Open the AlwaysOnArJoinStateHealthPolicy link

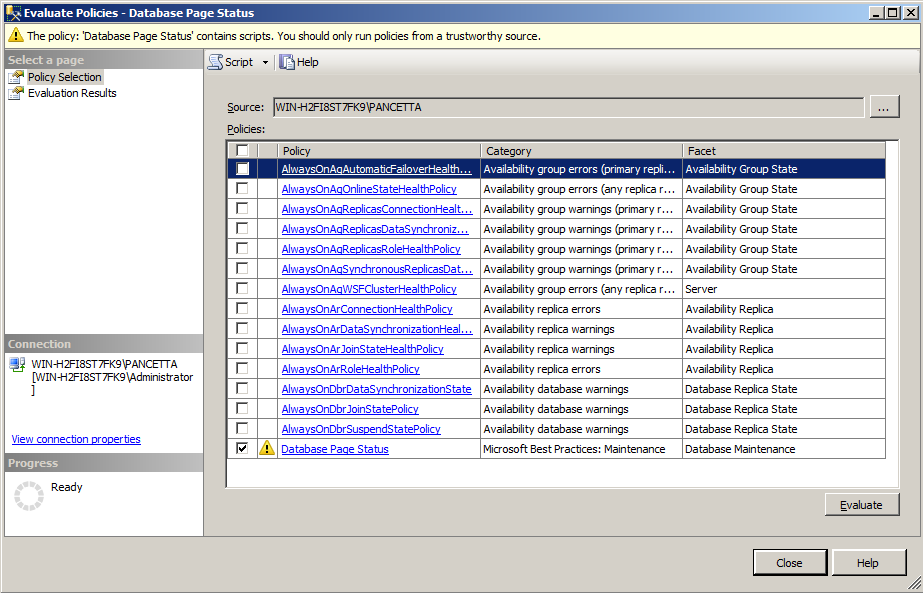(363, 349)
